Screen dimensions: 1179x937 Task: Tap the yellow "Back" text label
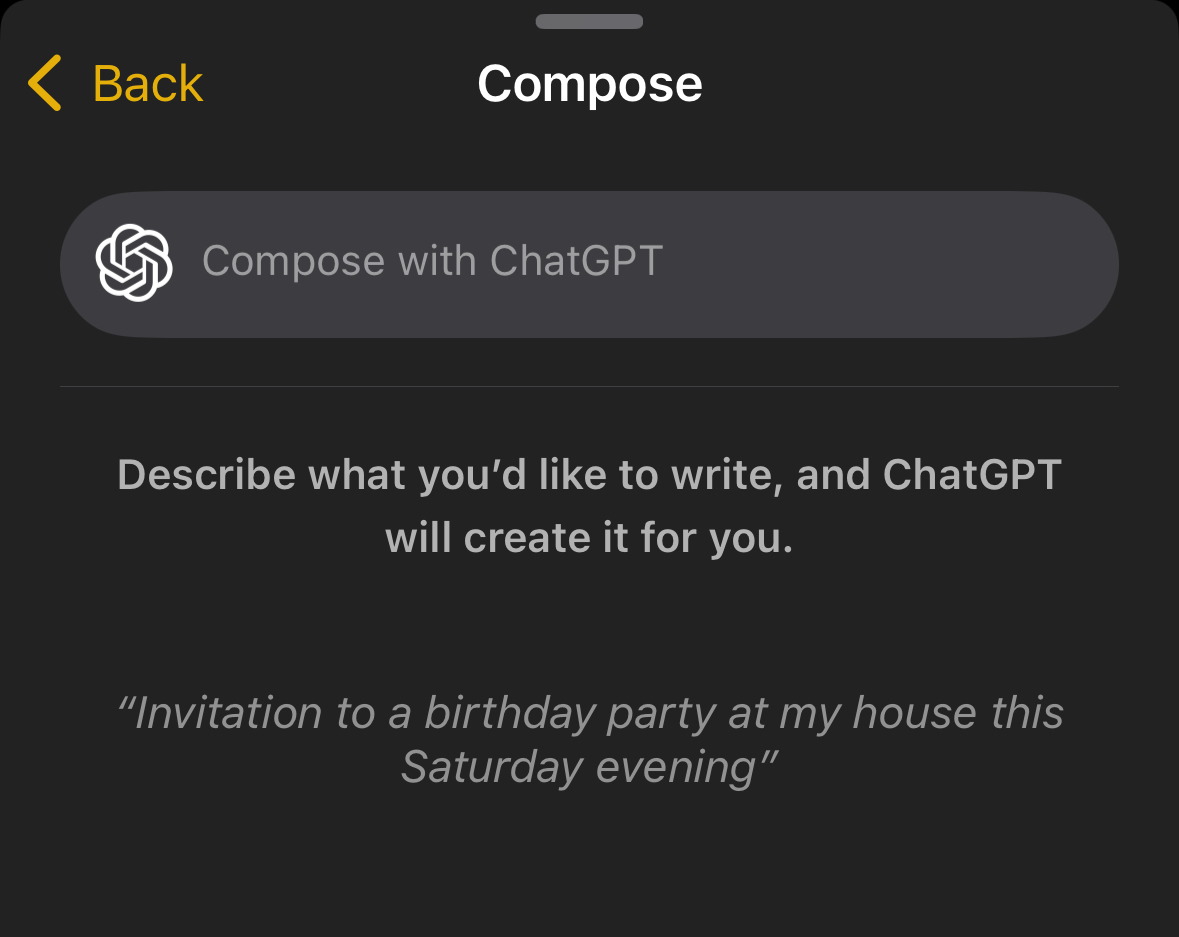click(x=148, y=83)
